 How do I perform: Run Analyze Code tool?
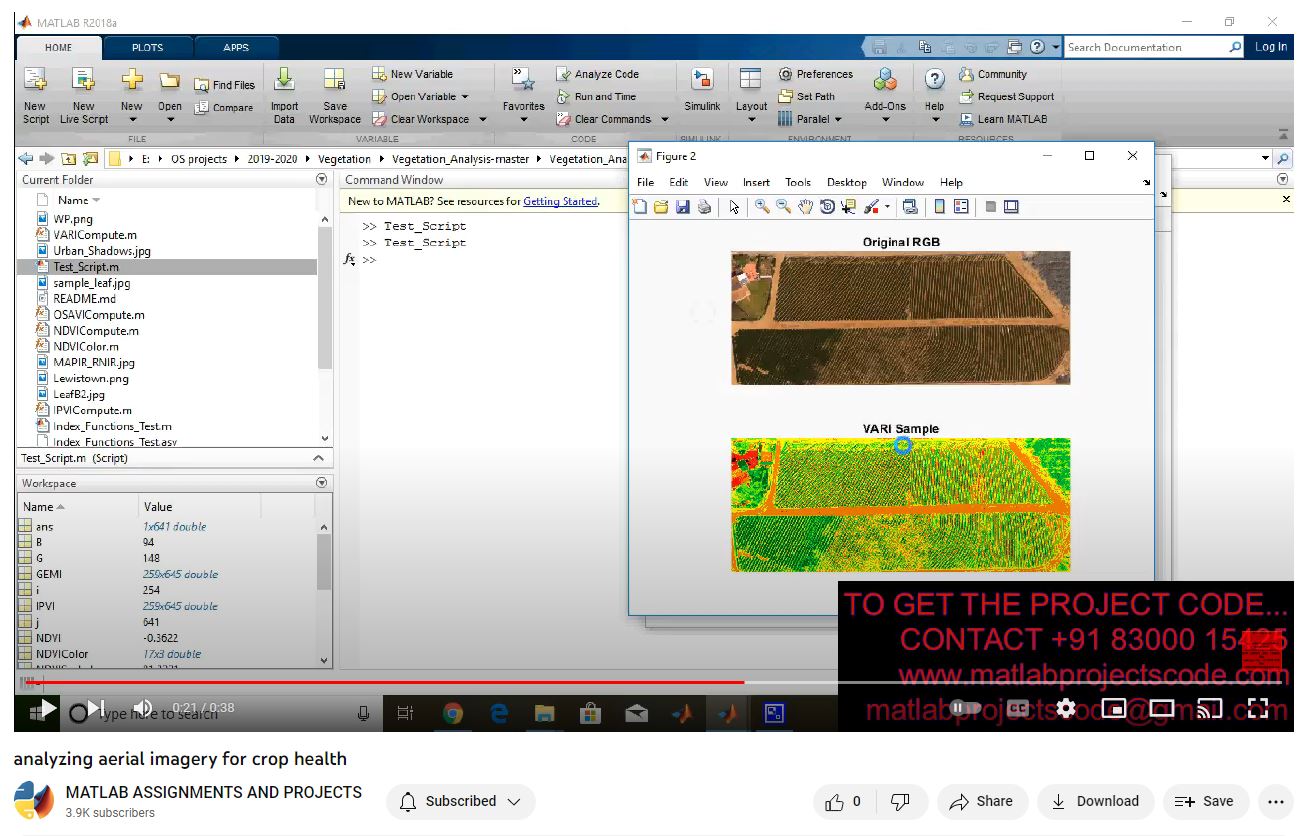(597, 74)
